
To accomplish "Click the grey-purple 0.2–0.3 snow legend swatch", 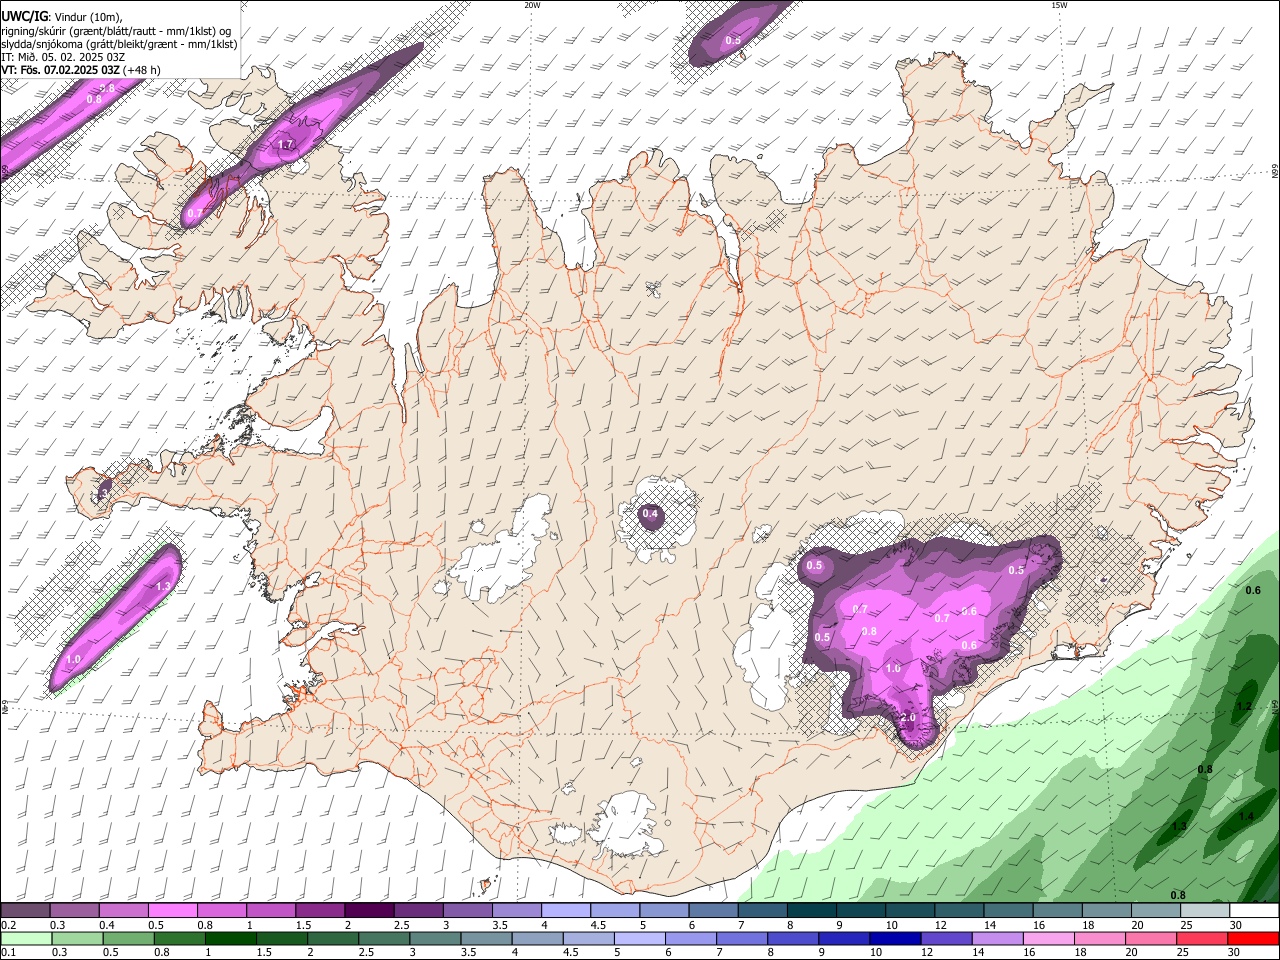I will point(25,911).
